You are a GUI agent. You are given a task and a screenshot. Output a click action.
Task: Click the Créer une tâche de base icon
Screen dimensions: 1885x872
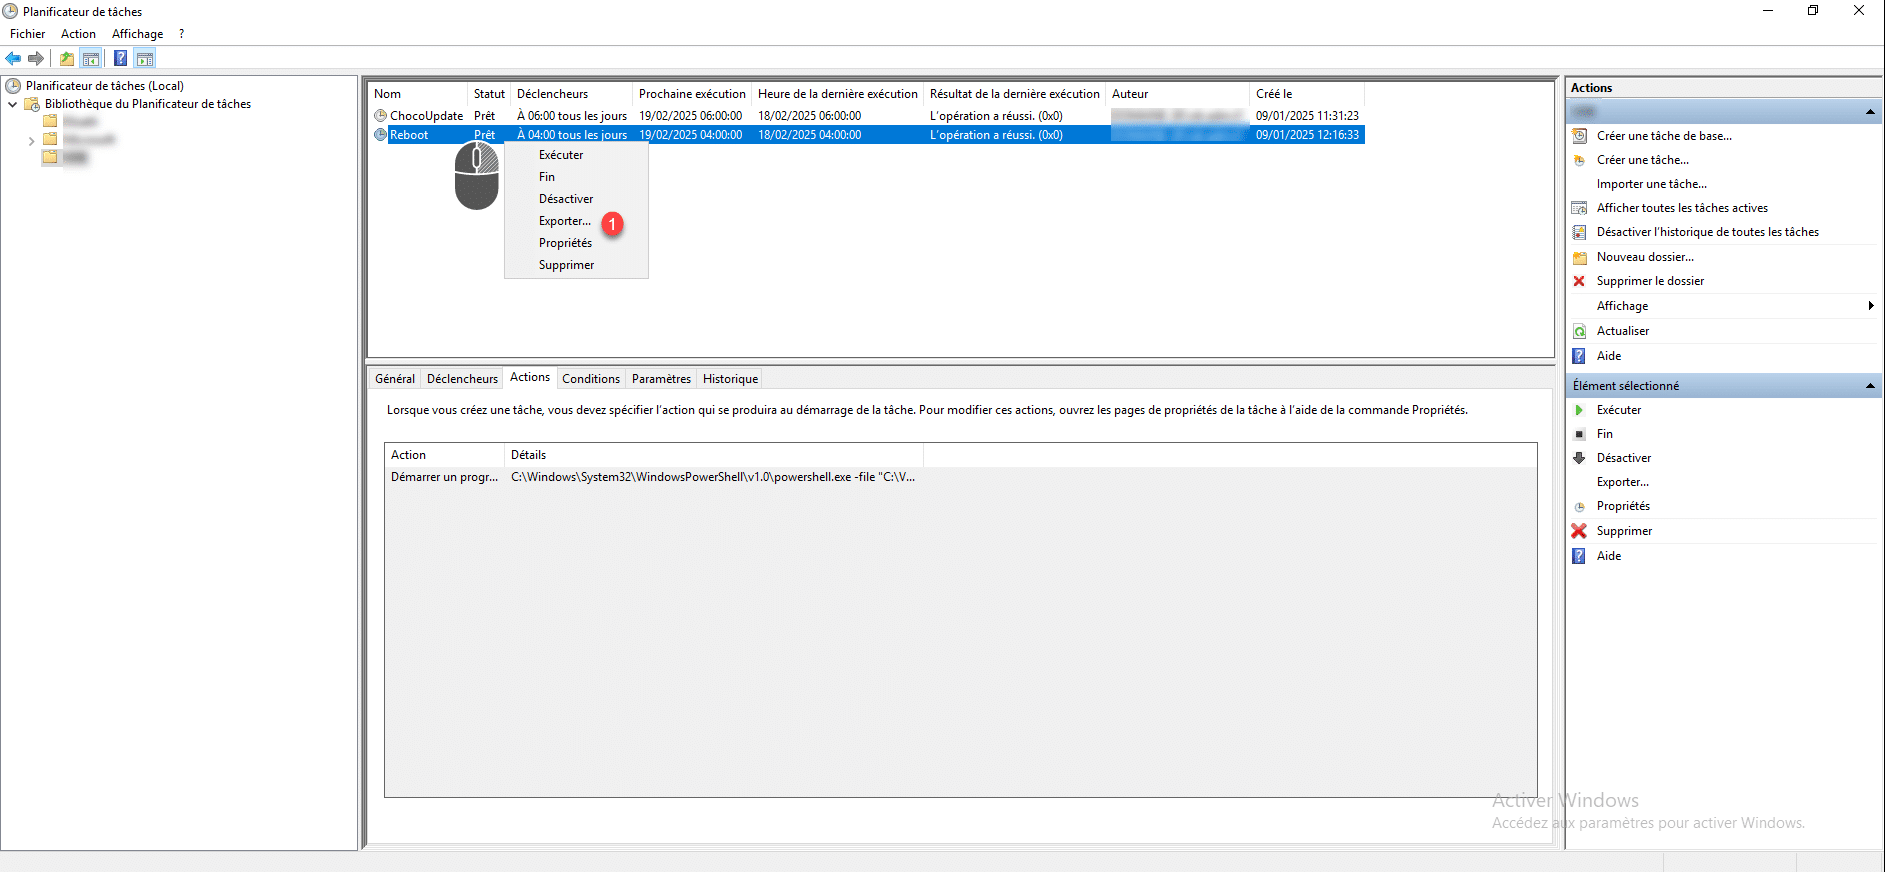click(x=1579, y=136)
